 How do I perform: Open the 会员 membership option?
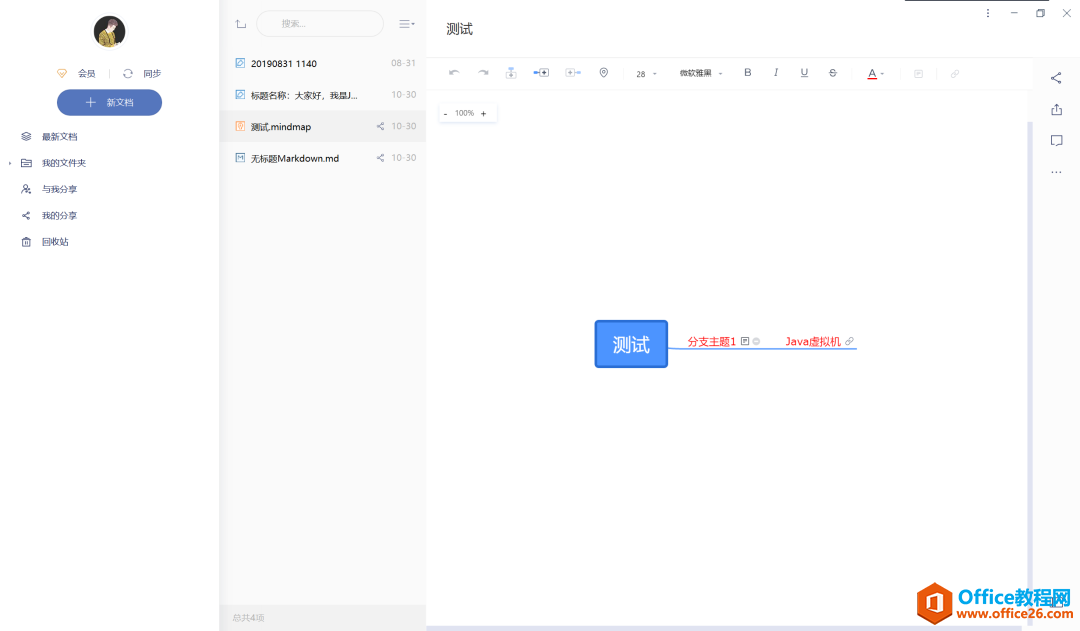click(76, 74)
